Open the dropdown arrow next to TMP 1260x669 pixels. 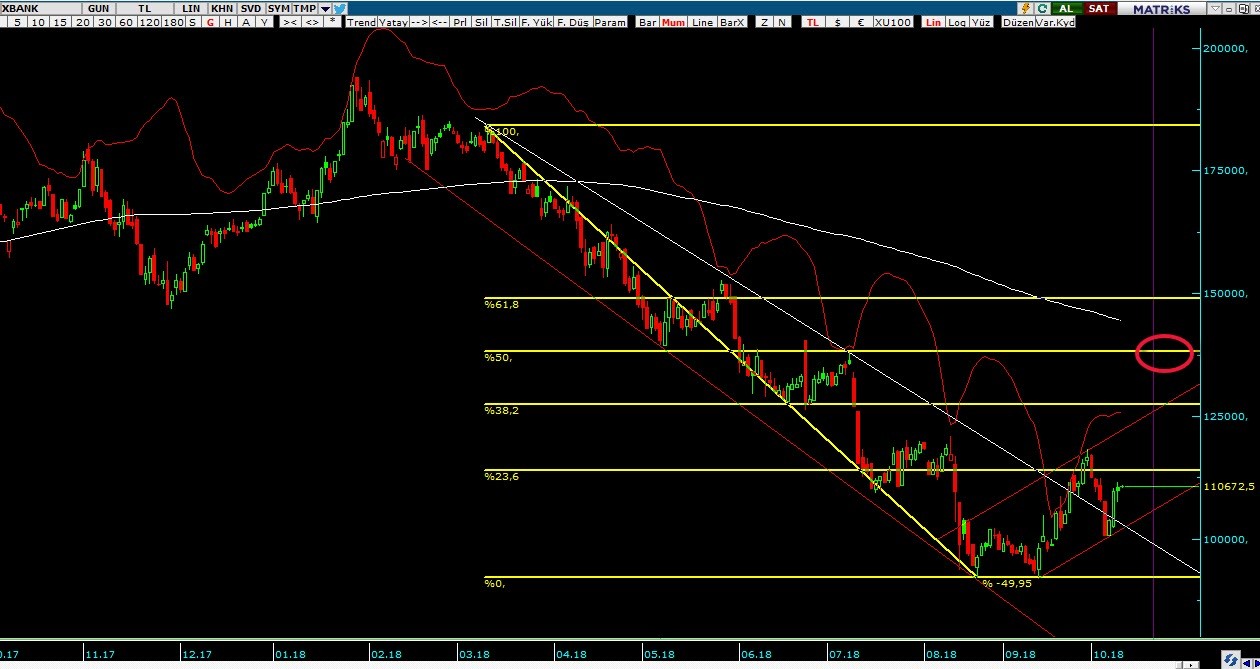325,9
